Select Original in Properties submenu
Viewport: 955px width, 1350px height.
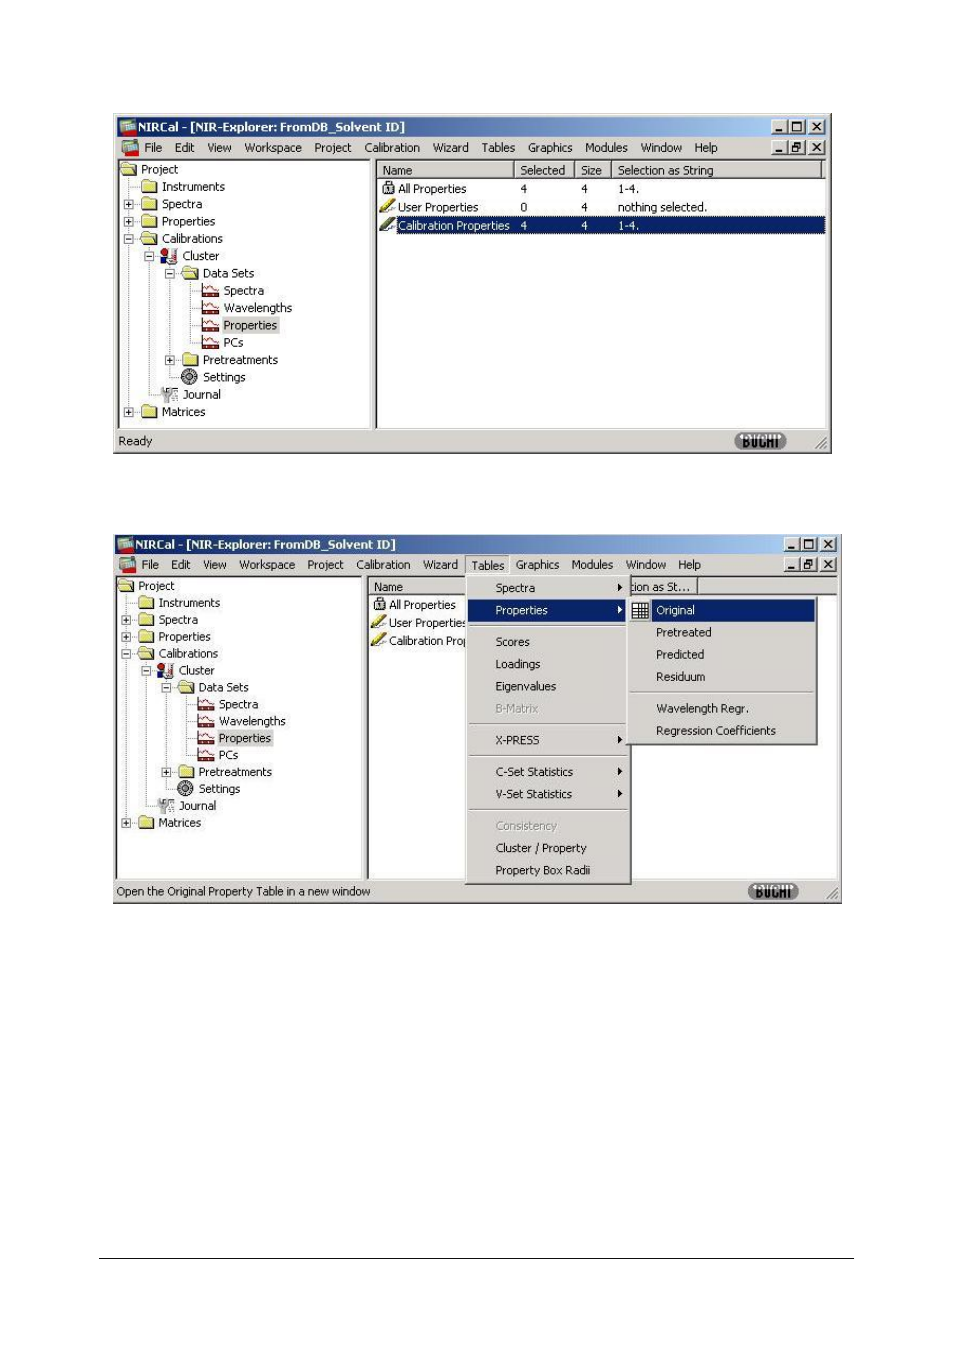pyautogui.click(x=721, y=610)
